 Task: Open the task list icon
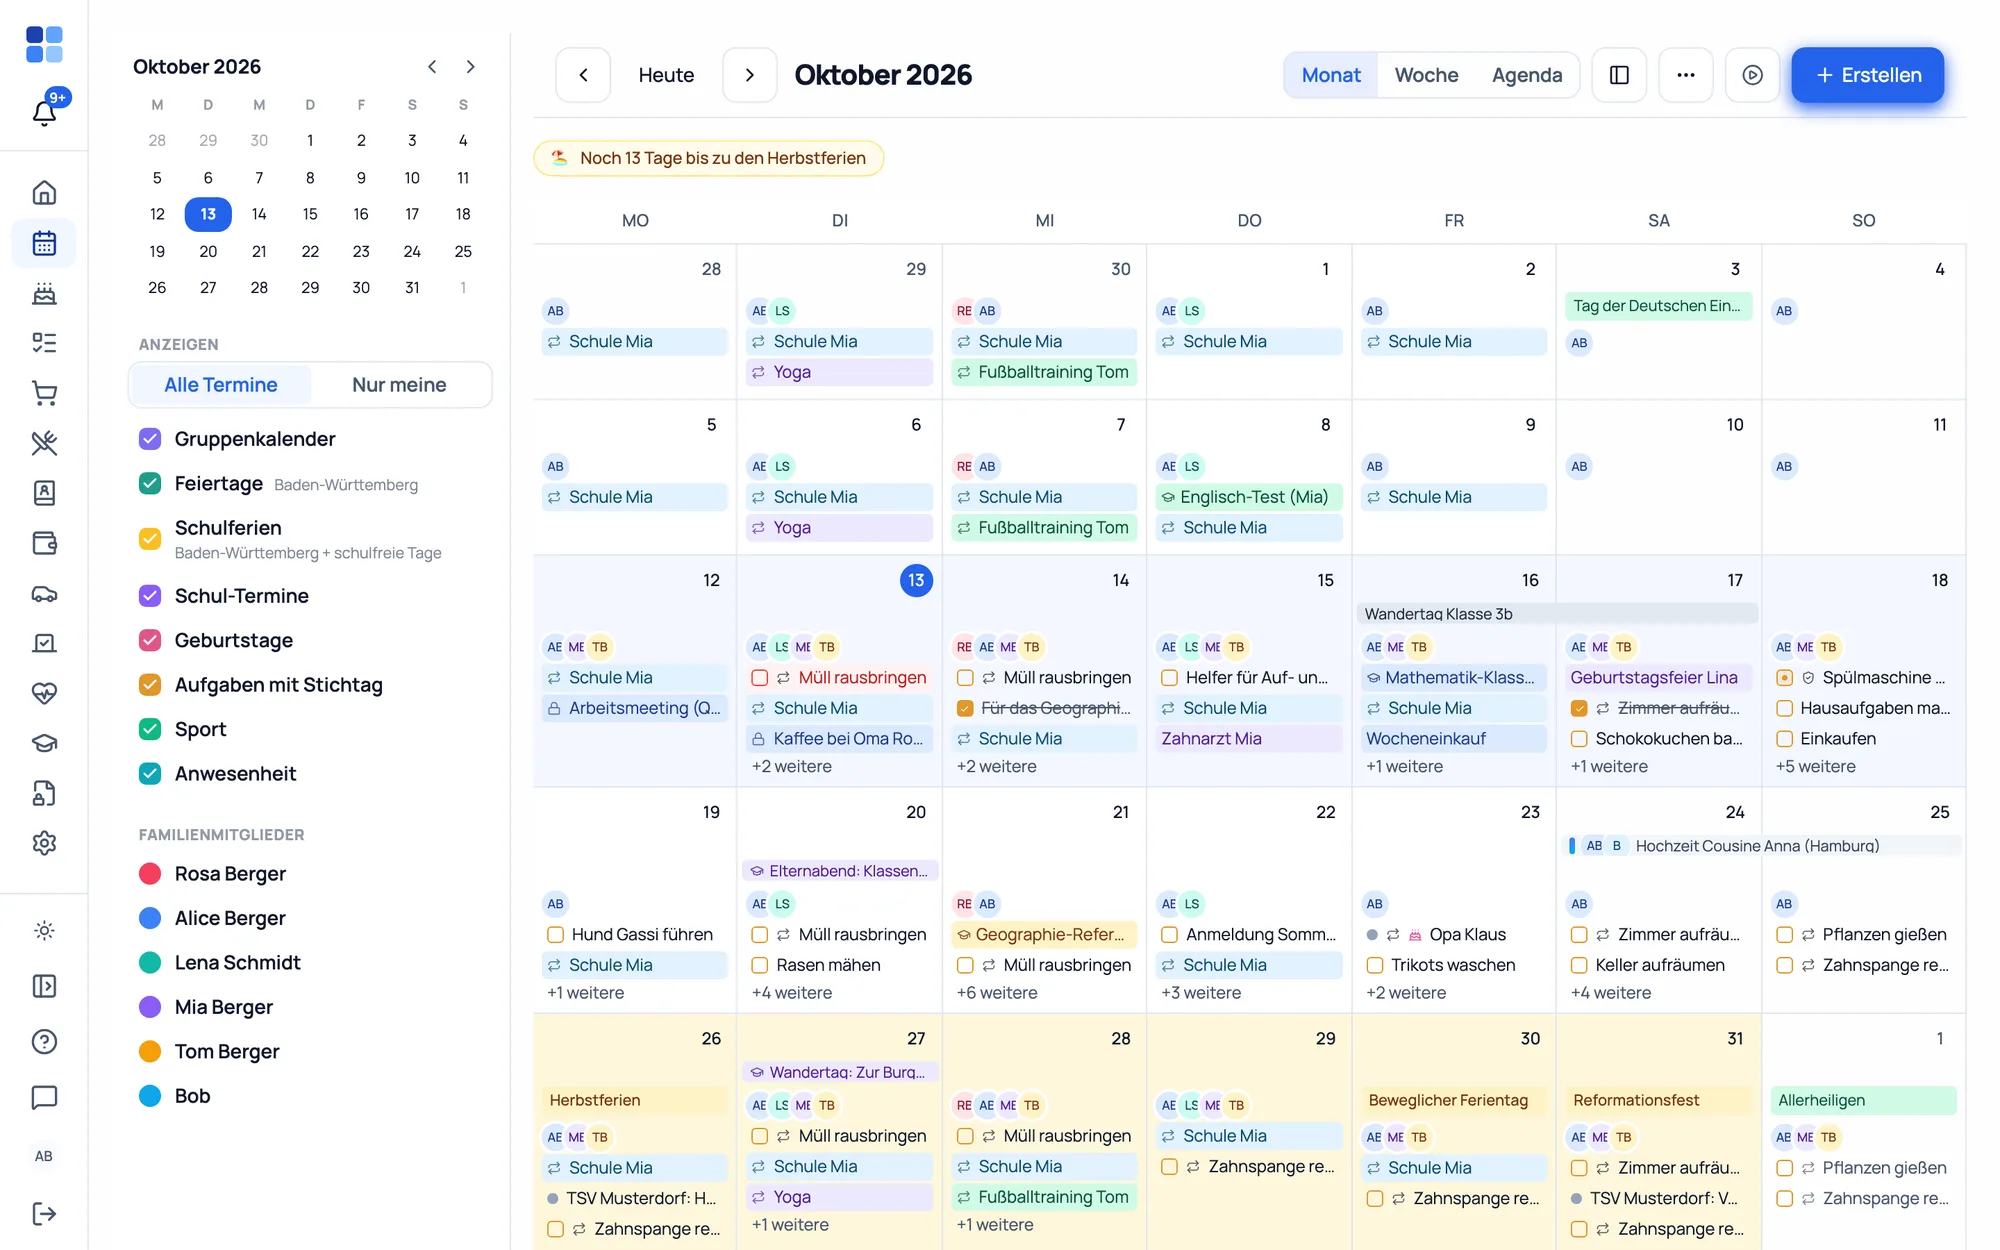[44, 343]
